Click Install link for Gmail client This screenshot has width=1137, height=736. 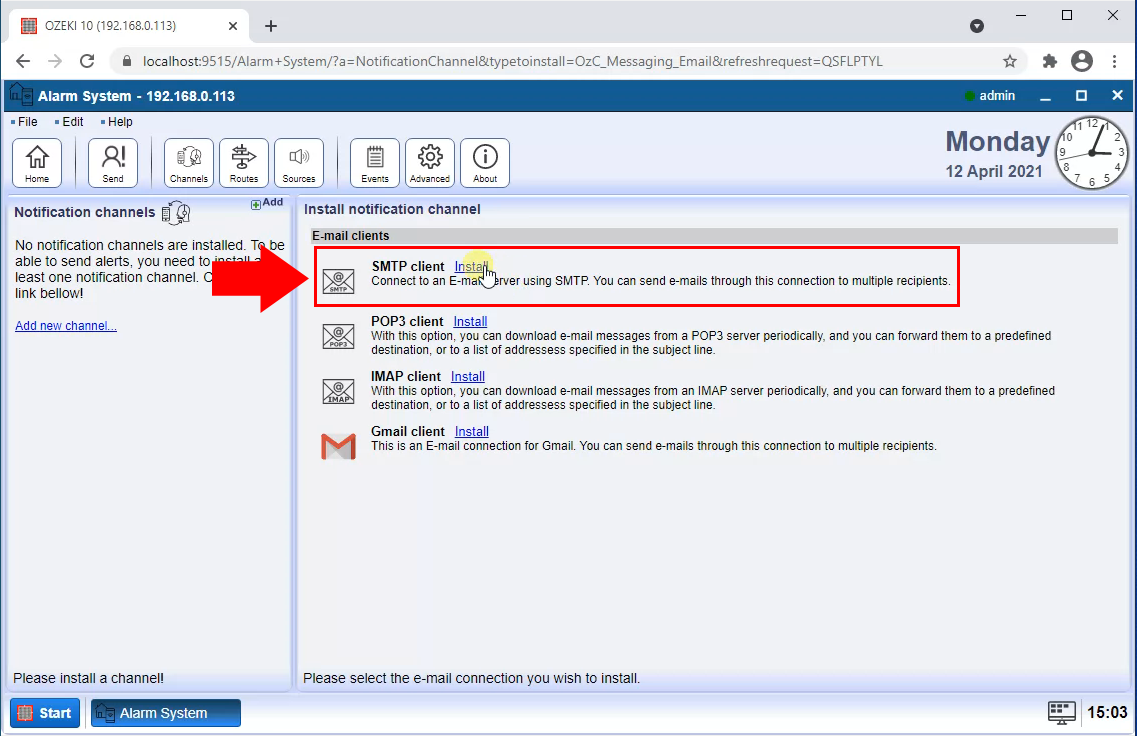[x=471, y=431]
